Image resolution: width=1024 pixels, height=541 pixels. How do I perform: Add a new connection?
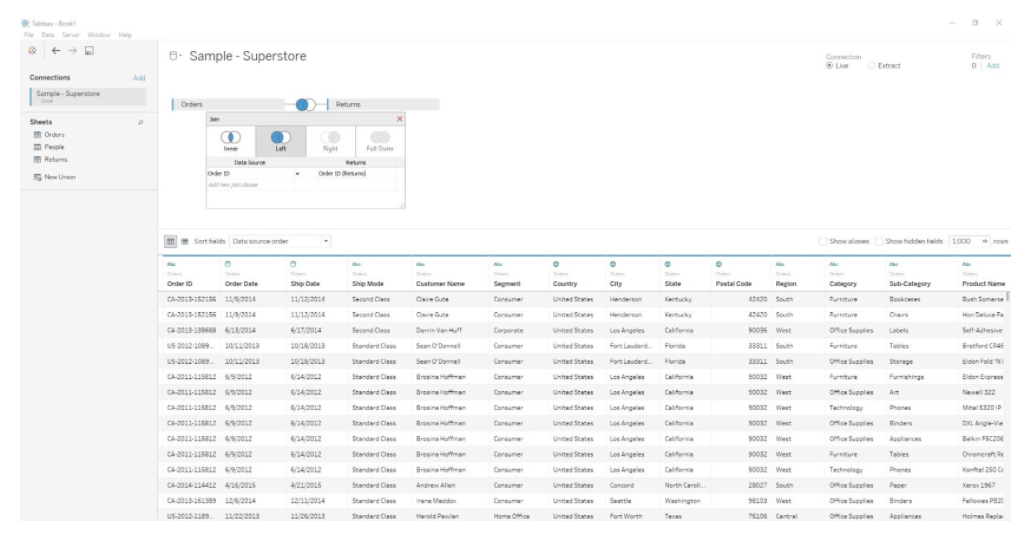139,78
